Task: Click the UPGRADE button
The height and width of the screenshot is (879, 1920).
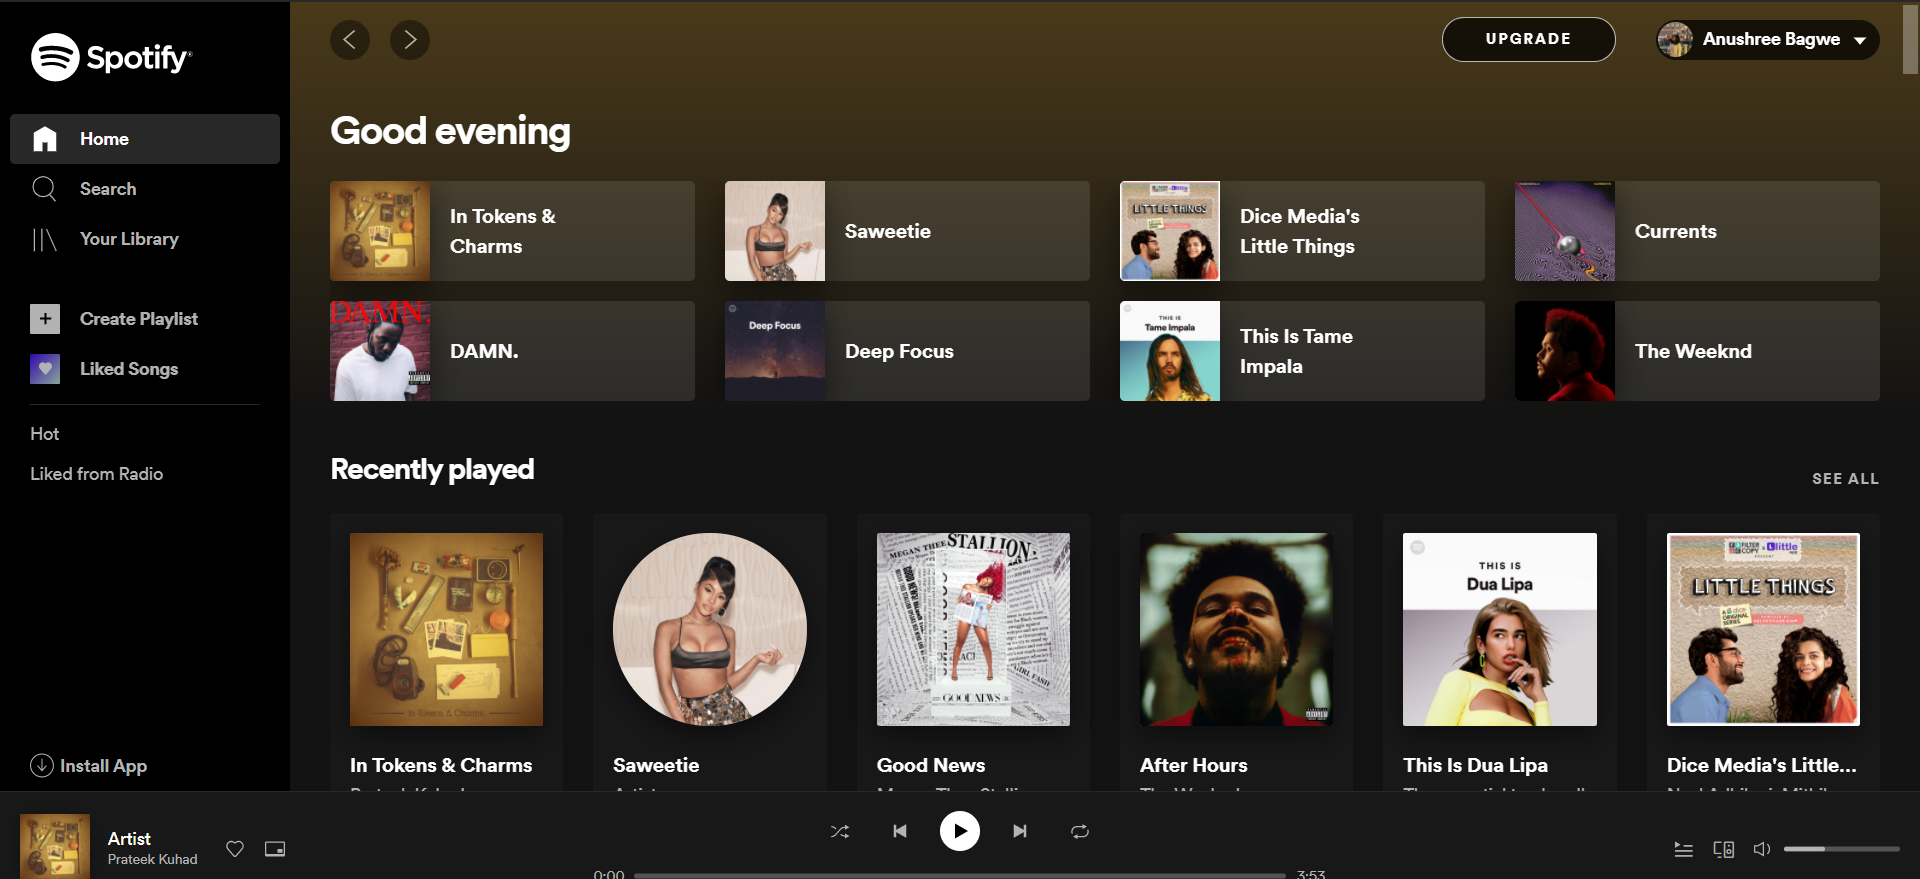Action: click(x=1528, y=39)
